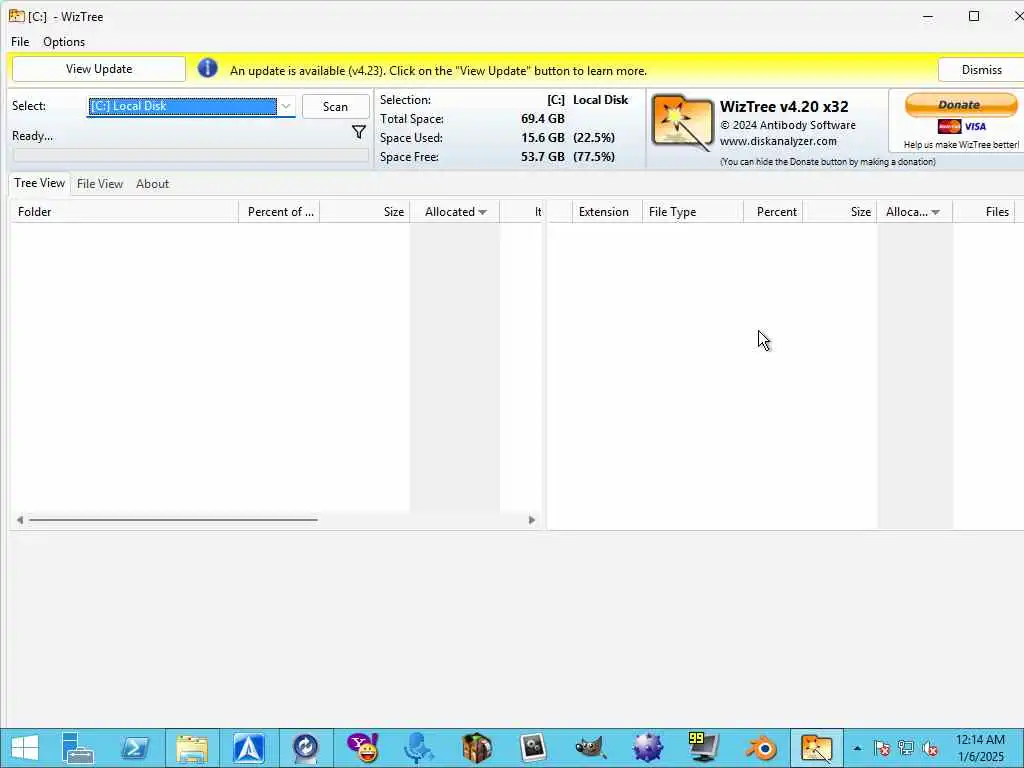Click the scan progress bar

[191, 155]
